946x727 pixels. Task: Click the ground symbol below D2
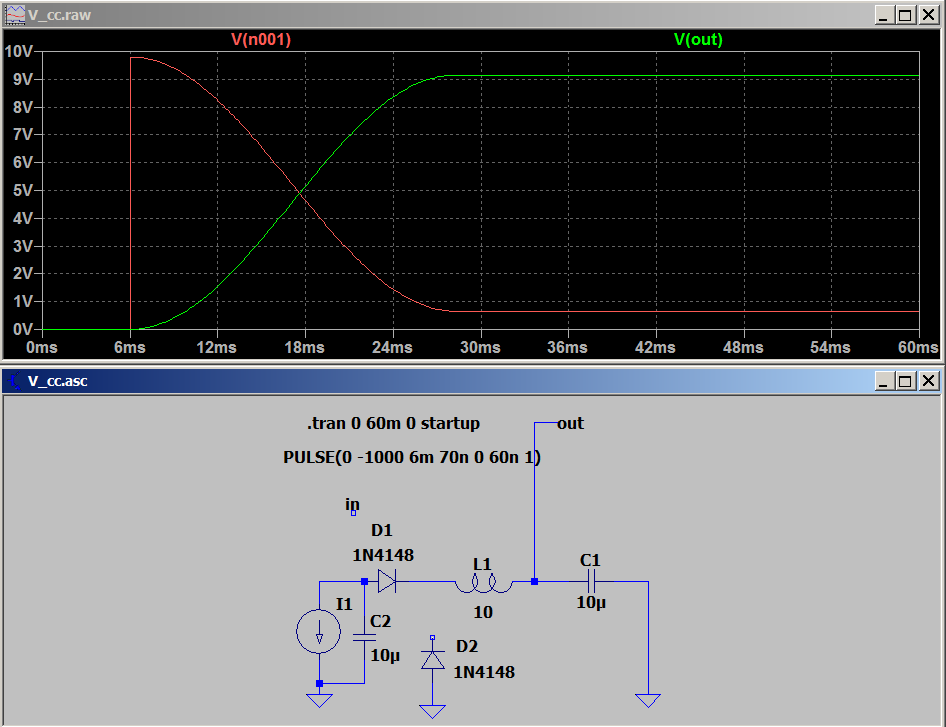click(x=432, y=710)
